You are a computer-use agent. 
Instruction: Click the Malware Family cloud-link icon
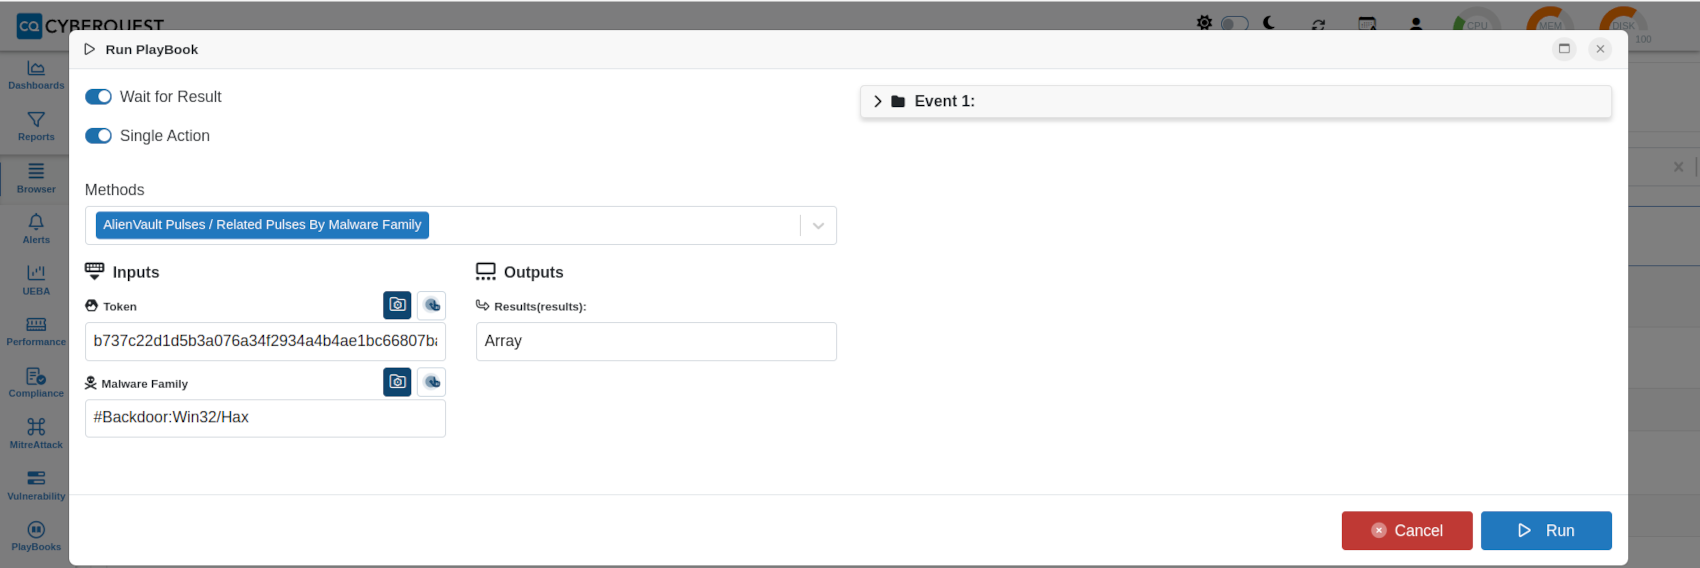click(x=431, y=382)
